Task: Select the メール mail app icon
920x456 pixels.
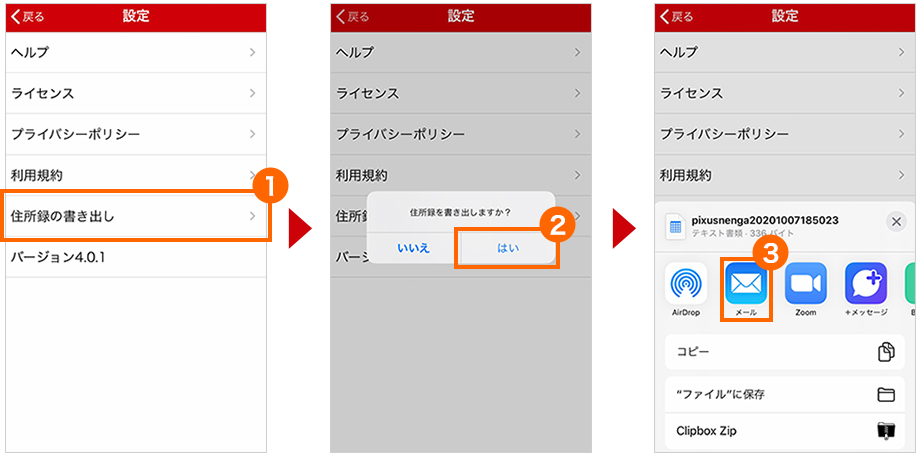Action: (x=745, y=283)
